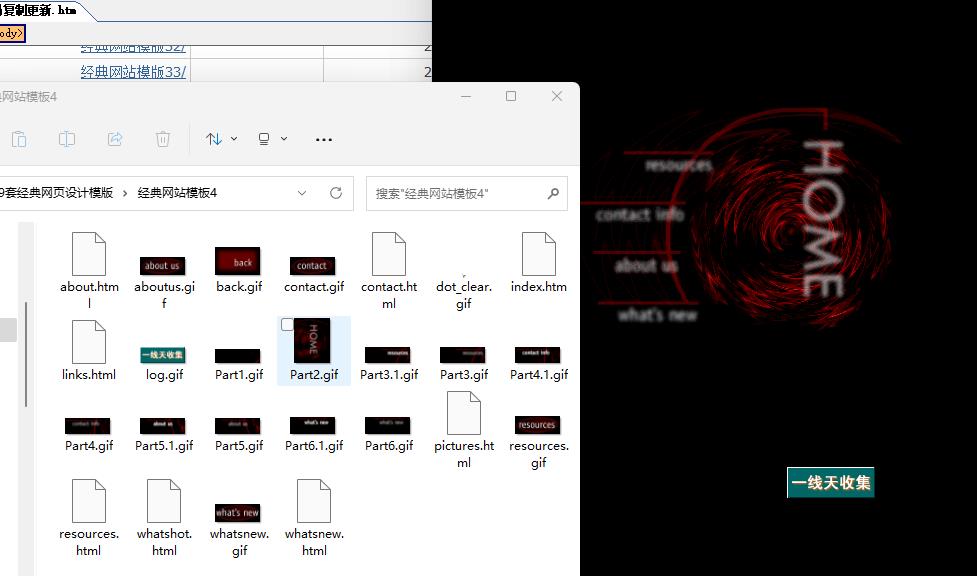Select the whatshot.html file icon
Viewport: 977px width, 576px height.
click(164, 501)
